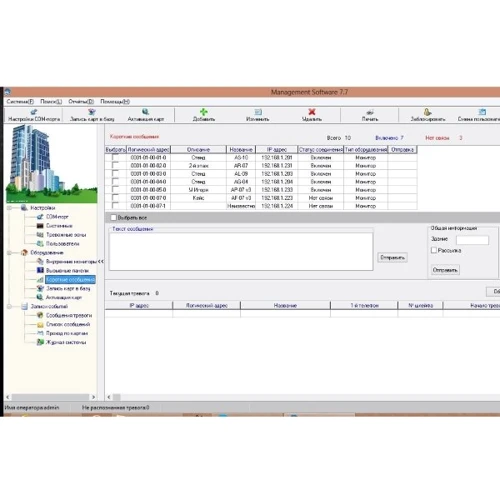Select Записи событий node in the tree

tap(49, 306)
